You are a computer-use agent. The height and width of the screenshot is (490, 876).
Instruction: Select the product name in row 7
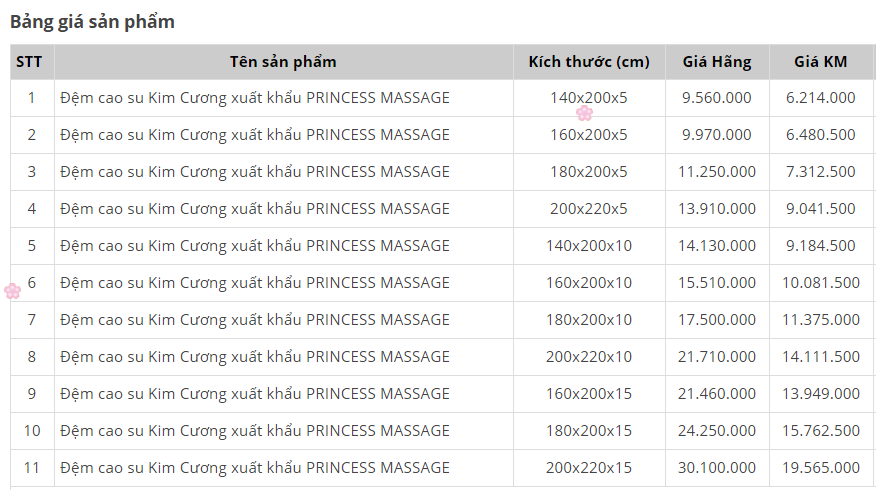(x=255, y=320)
